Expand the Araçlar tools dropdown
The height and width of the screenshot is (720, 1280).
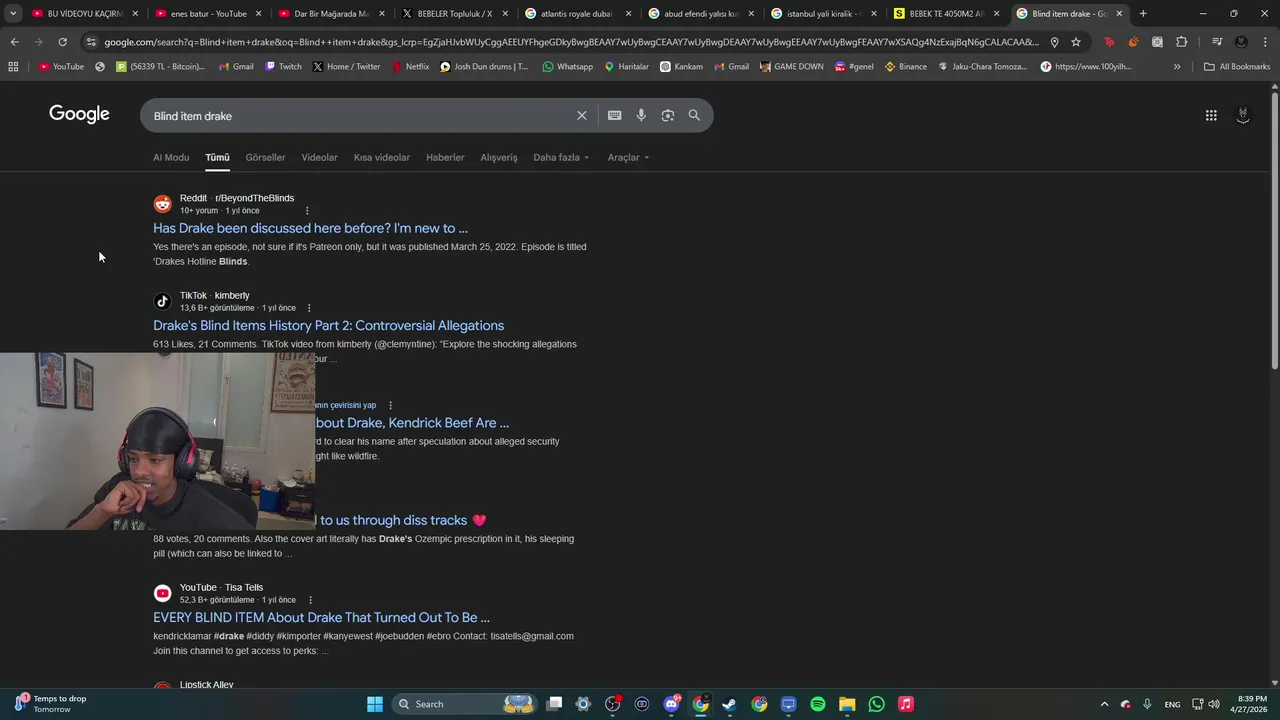(x=628, y=157)
